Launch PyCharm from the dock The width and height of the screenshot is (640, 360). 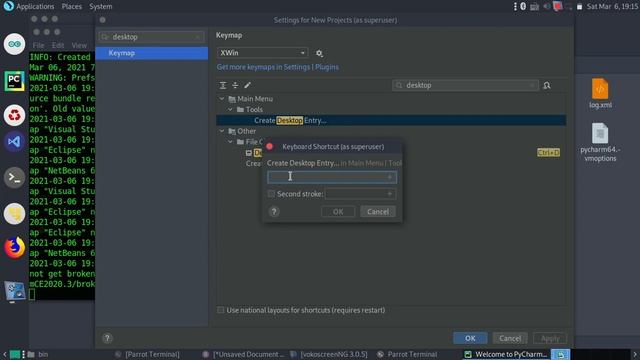14,80
